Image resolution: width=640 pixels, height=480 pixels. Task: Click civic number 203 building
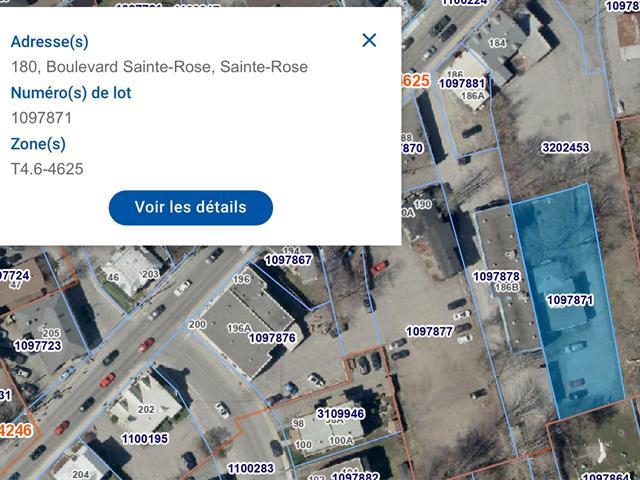(150, 274)
